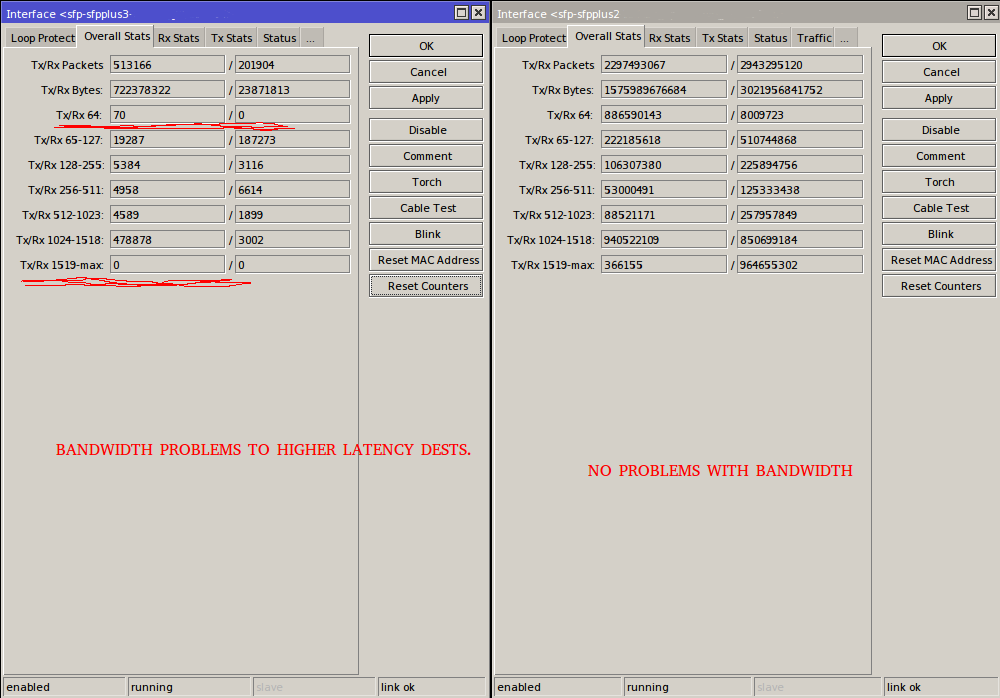Add Comment in sfp-sfpplus3 window
Screen dimensions: 1000x698
(x=426, y=156)
